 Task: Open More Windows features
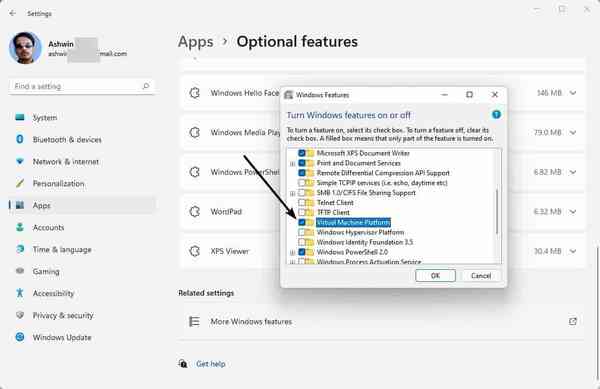point(382,321)
